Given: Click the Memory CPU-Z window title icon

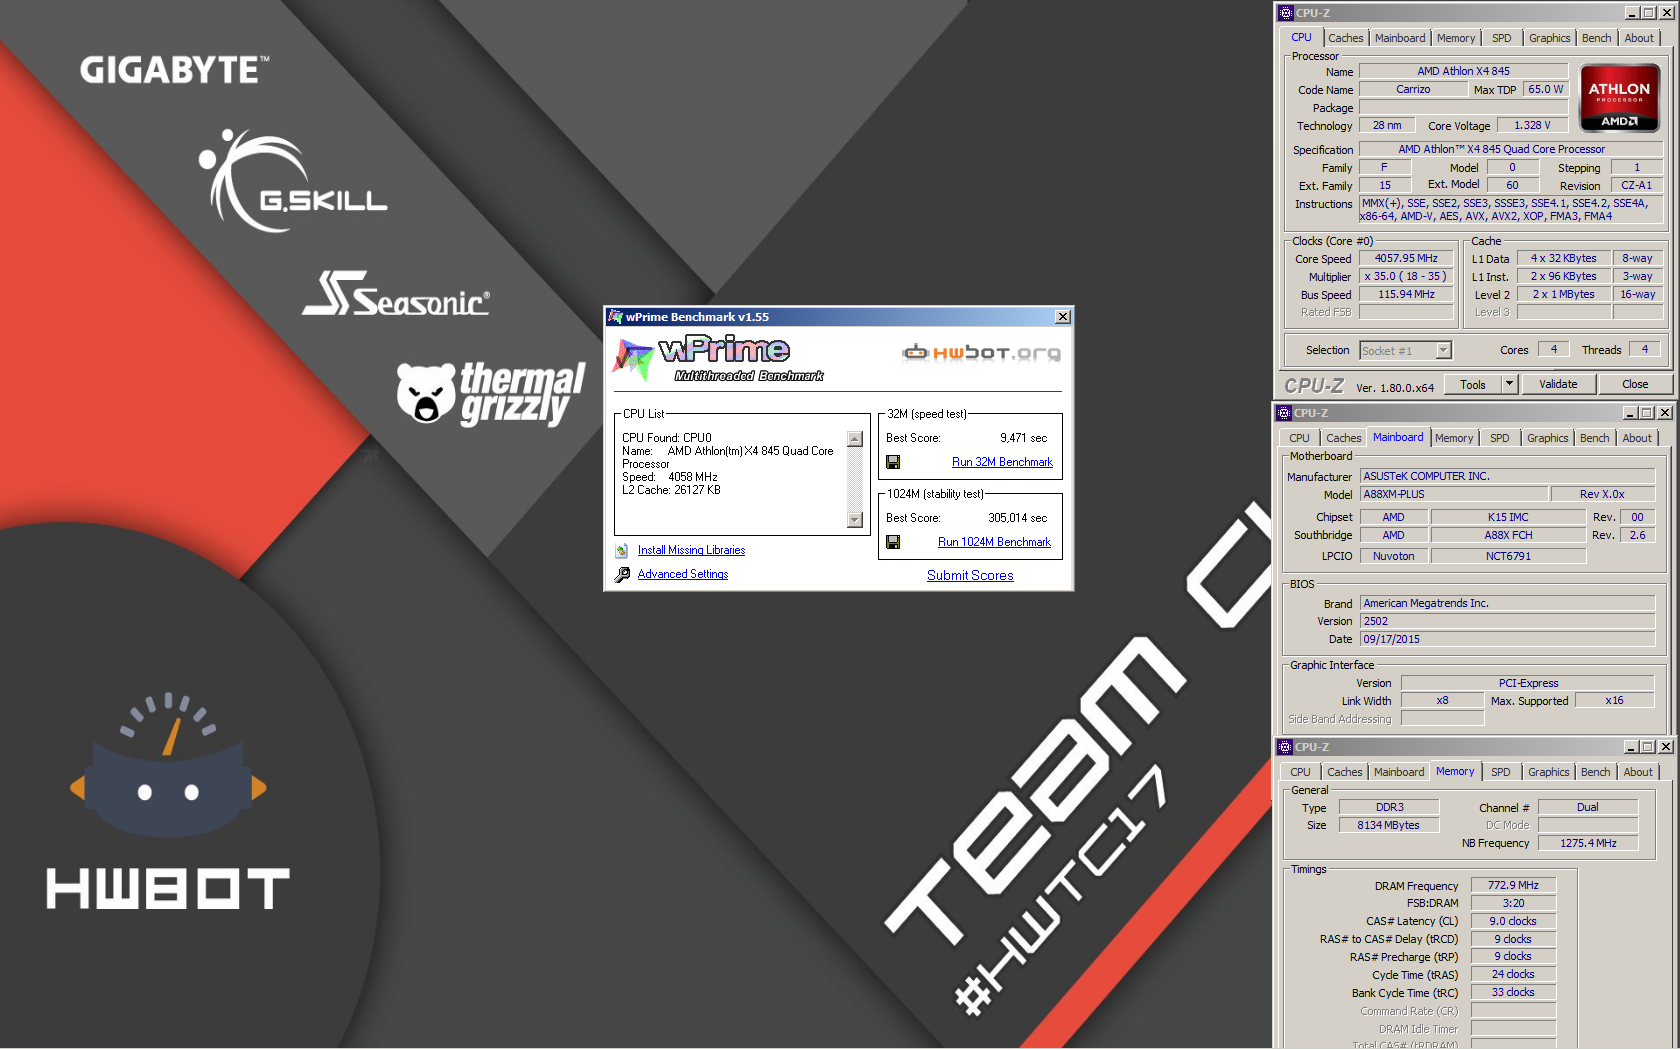Looking at the screenshot, I should click(1285, 747).
